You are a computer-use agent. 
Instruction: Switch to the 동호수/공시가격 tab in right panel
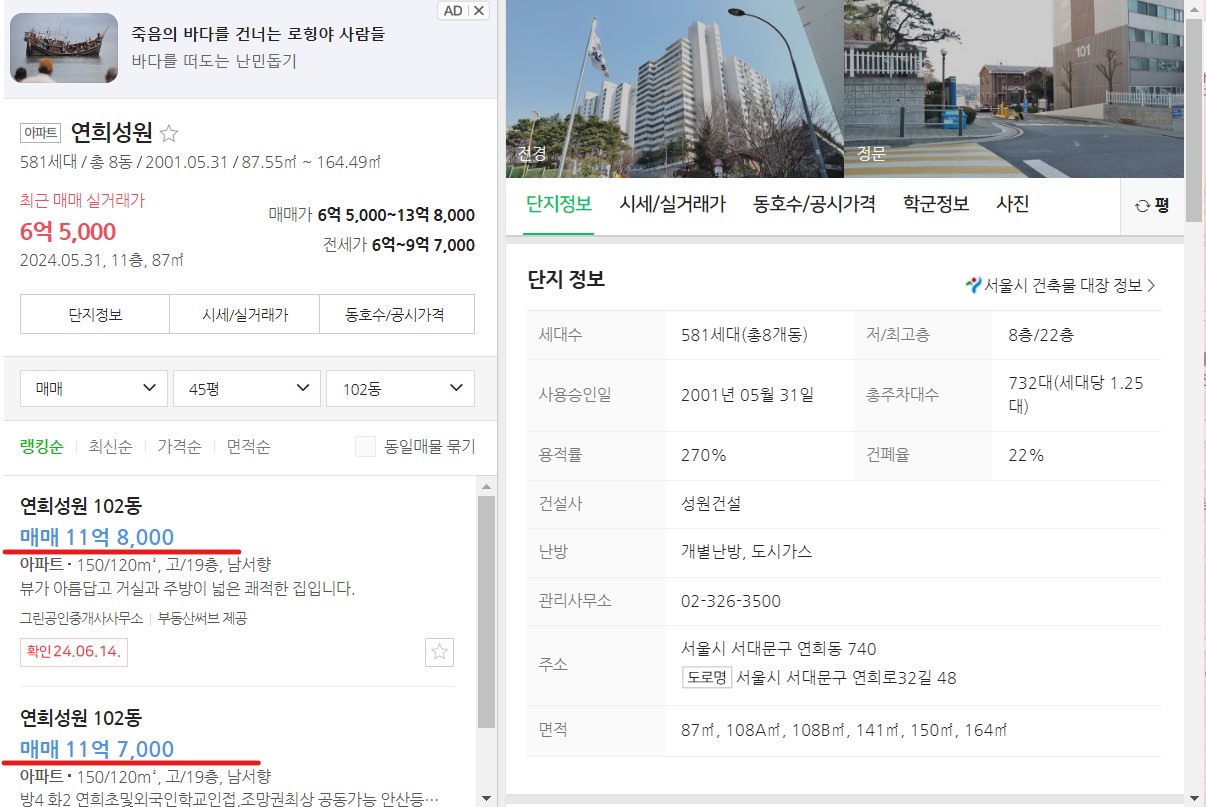[x=815, y=204]
